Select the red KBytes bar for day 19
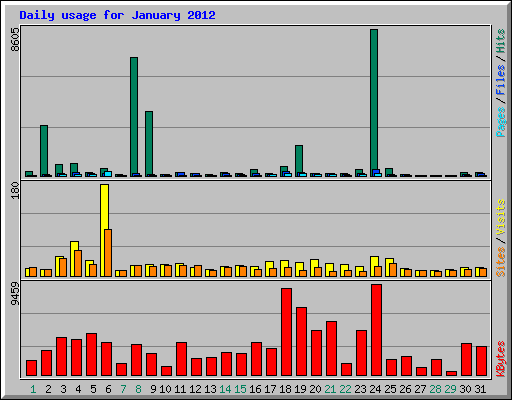The height and width of the screenshot is (400, 512). coord(301,342)
